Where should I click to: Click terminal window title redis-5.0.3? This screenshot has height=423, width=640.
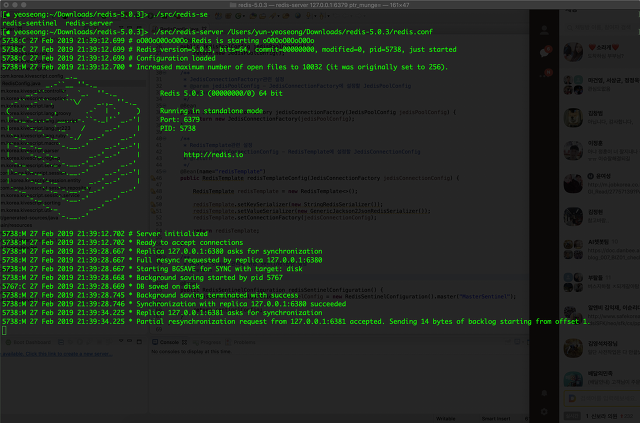click(x=320, y=5)
